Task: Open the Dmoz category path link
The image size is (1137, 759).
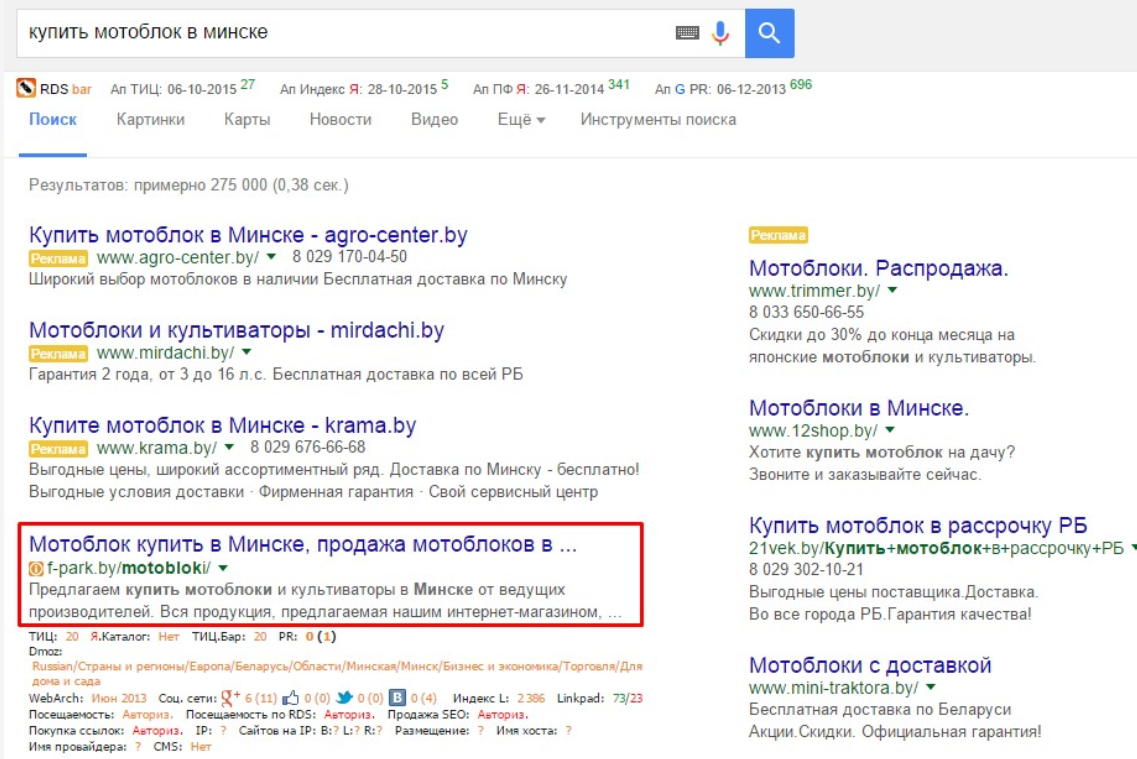Action: 336,673
